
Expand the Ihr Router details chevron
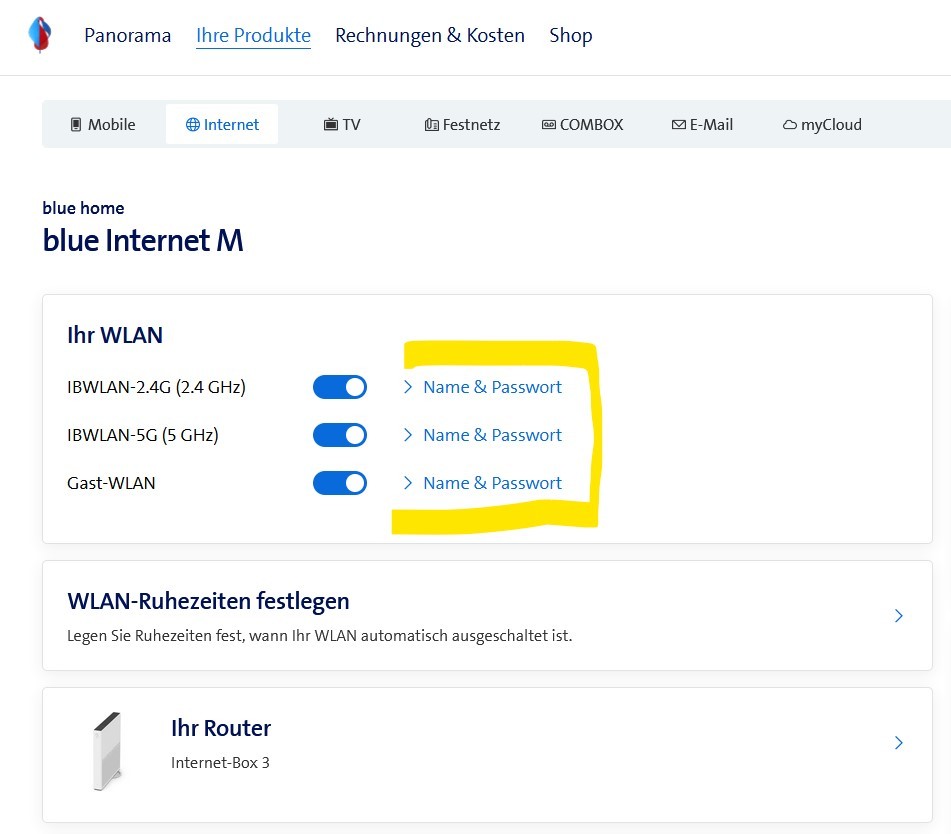coord(898,743)
